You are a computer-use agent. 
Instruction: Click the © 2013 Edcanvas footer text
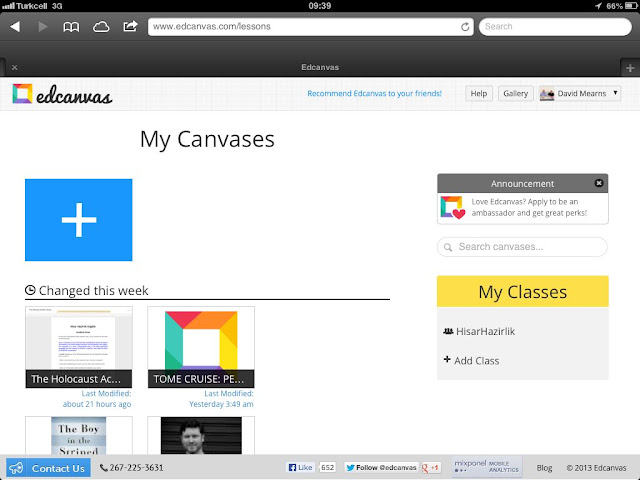596,468
